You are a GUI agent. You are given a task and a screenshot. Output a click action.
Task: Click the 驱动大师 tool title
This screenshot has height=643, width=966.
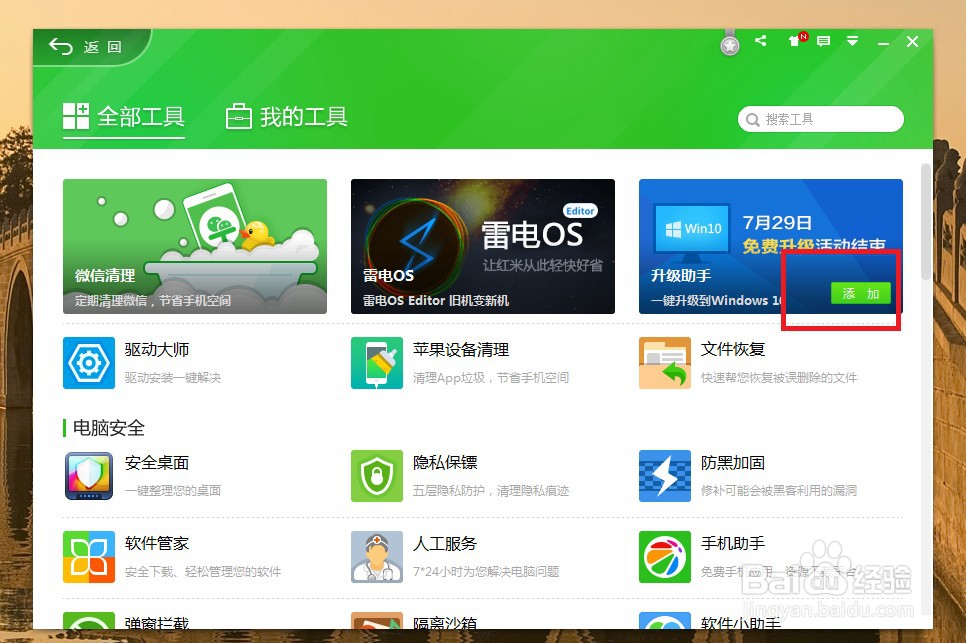[157, 350]
